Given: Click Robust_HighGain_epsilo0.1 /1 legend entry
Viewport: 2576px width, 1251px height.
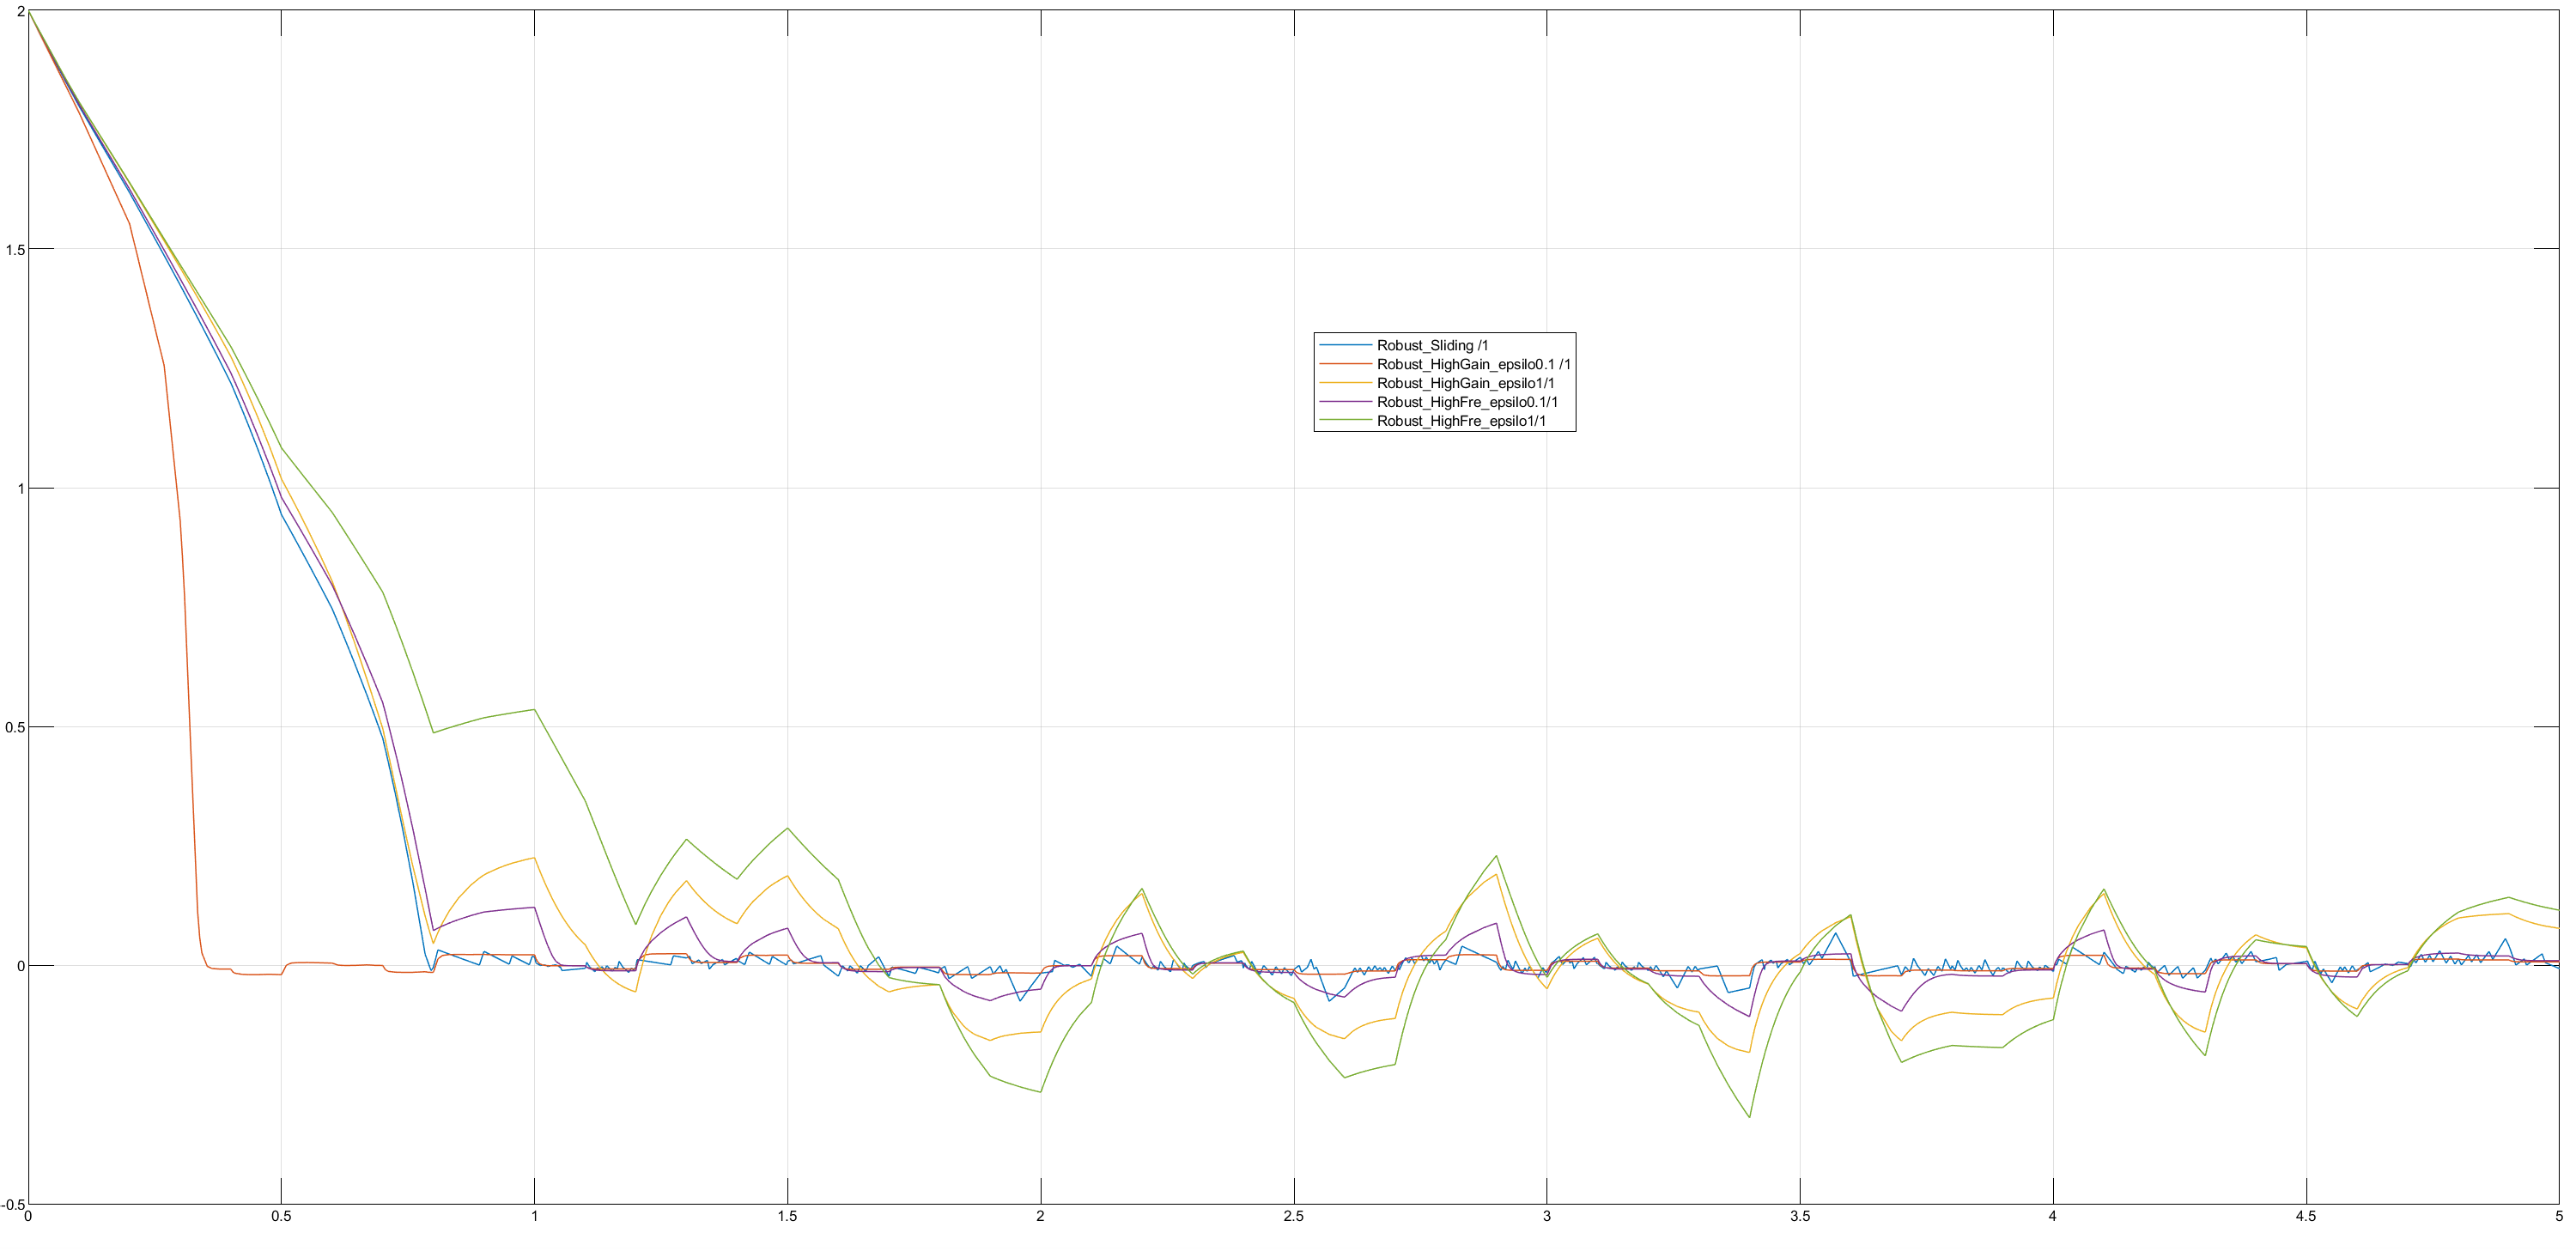Looking at the screenshot, I should click(x=1473, y=364).
